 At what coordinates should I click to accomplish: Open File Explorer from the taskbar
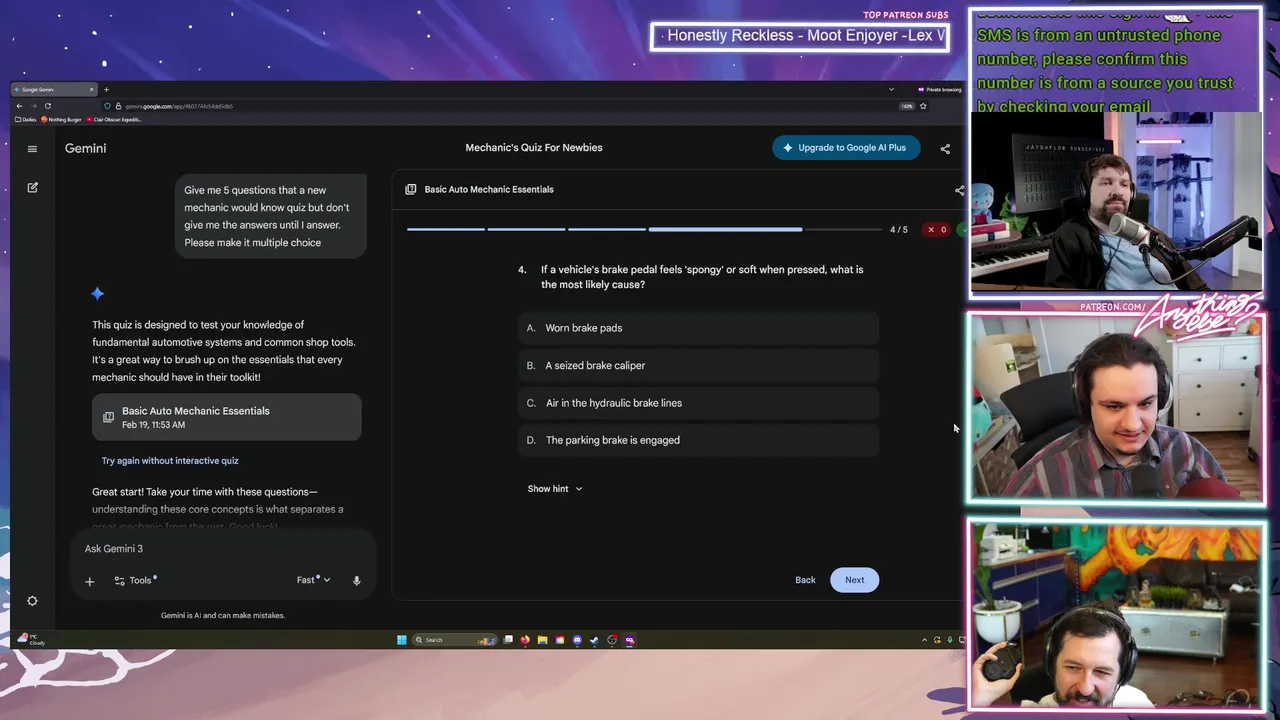click(542, 640)
